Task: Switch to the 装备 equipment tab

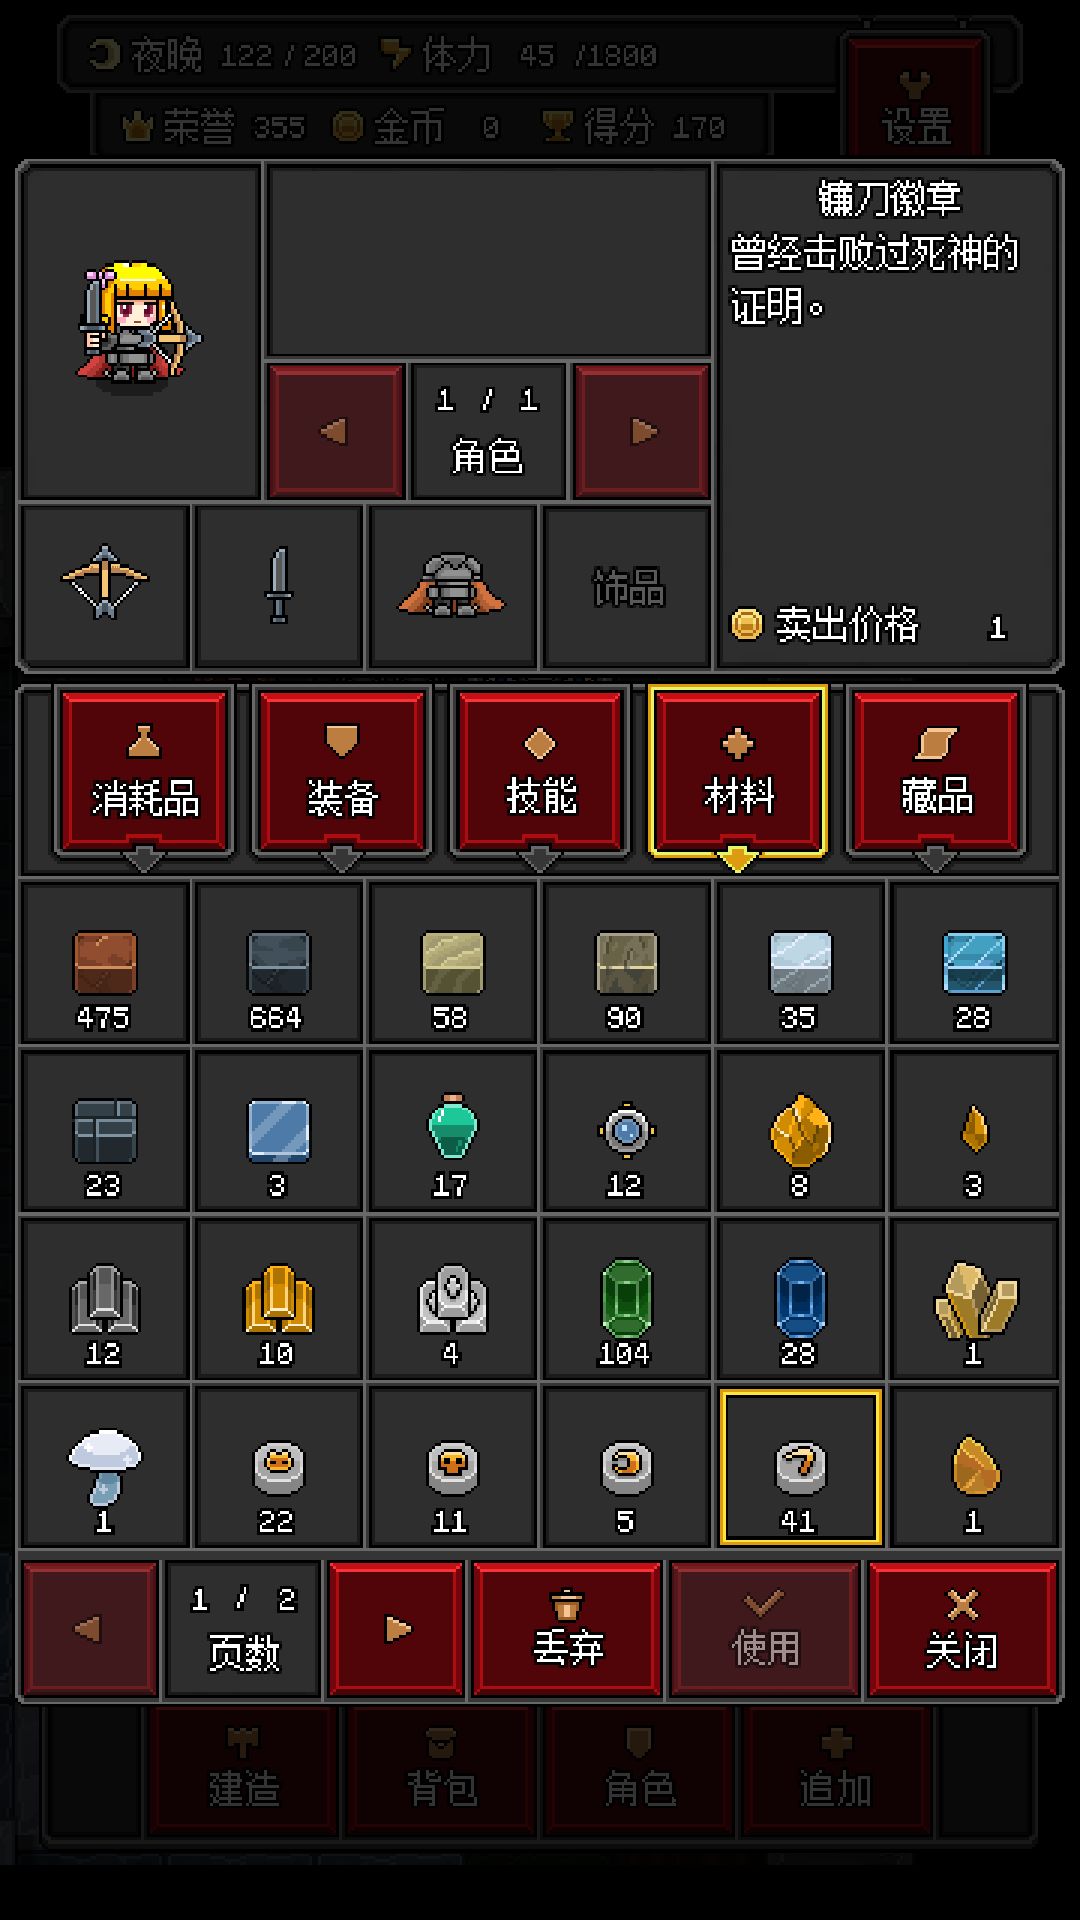Action: point(342,771)
